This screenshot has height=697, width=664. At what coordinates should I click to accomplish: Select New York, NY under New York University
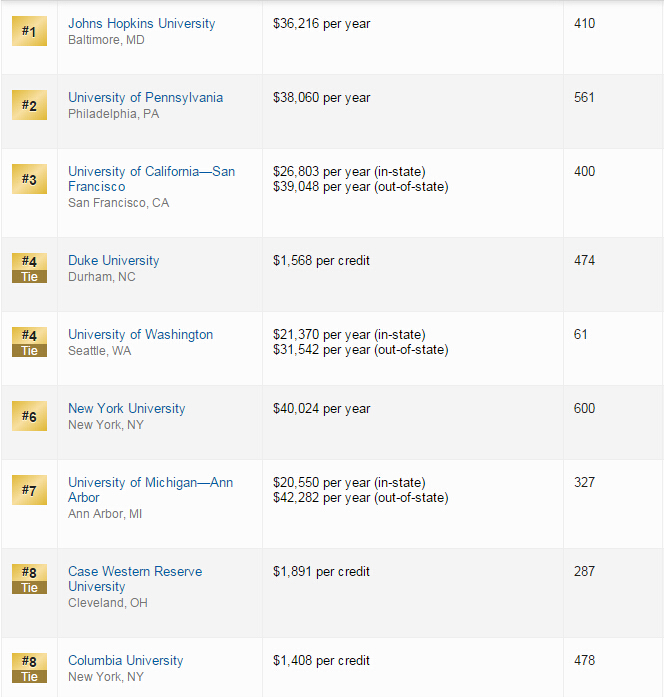point(106,425)
